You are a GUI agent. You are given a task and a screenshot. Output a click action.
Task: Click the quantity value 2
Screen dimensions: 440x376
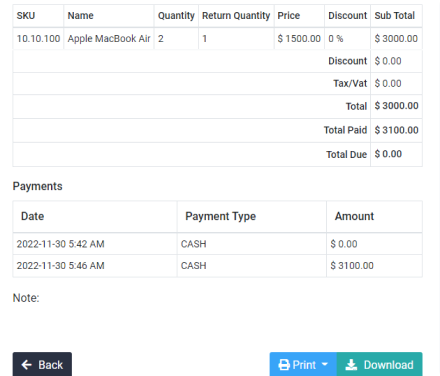(161, 39)
